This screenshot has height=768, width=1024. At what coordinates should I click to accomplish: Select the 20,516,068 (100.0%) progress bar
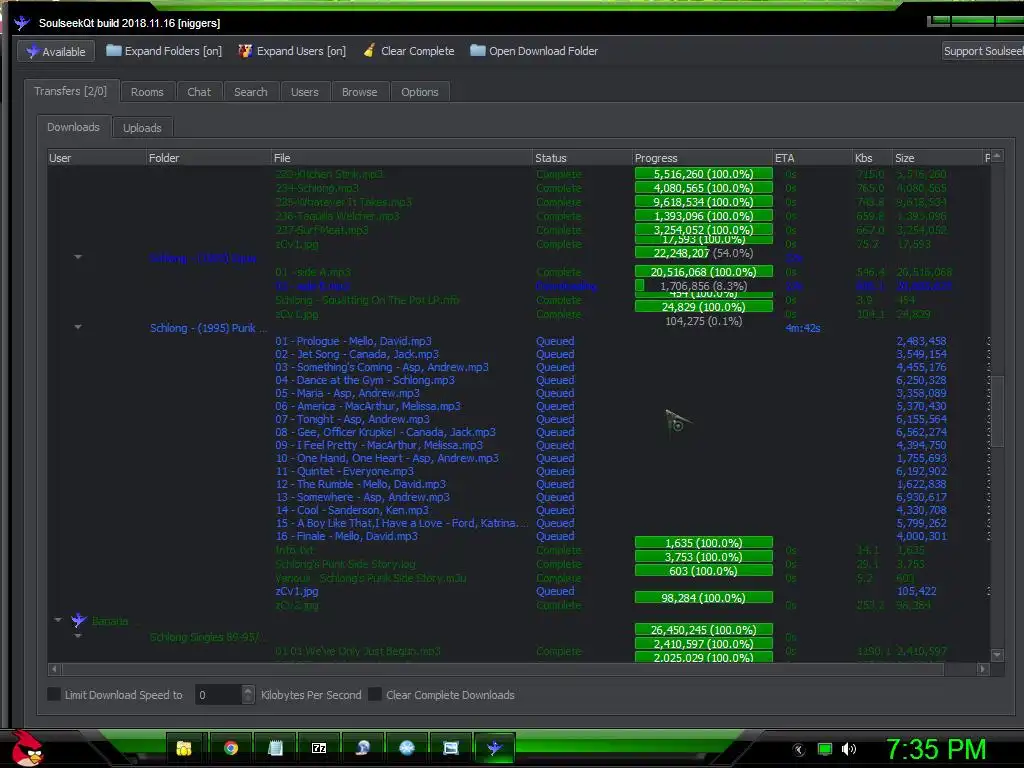pyautogui.click(x=703, y=272)
